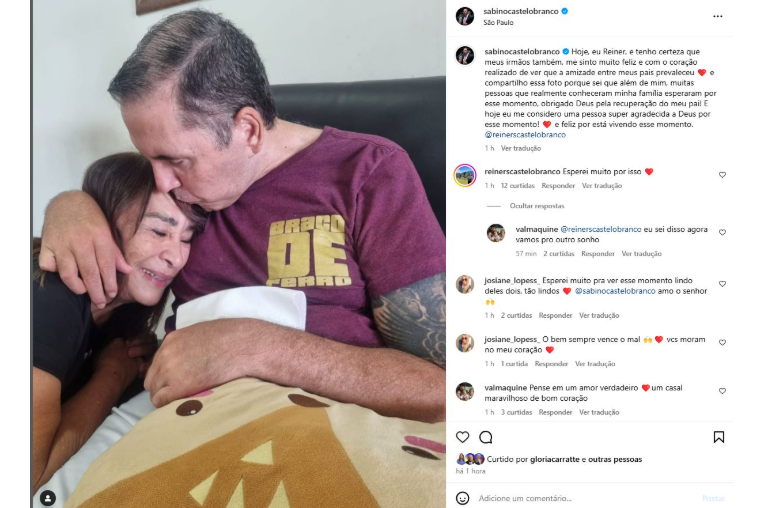Open sabinocastelobranco's header profile avatar

point(465,16)
